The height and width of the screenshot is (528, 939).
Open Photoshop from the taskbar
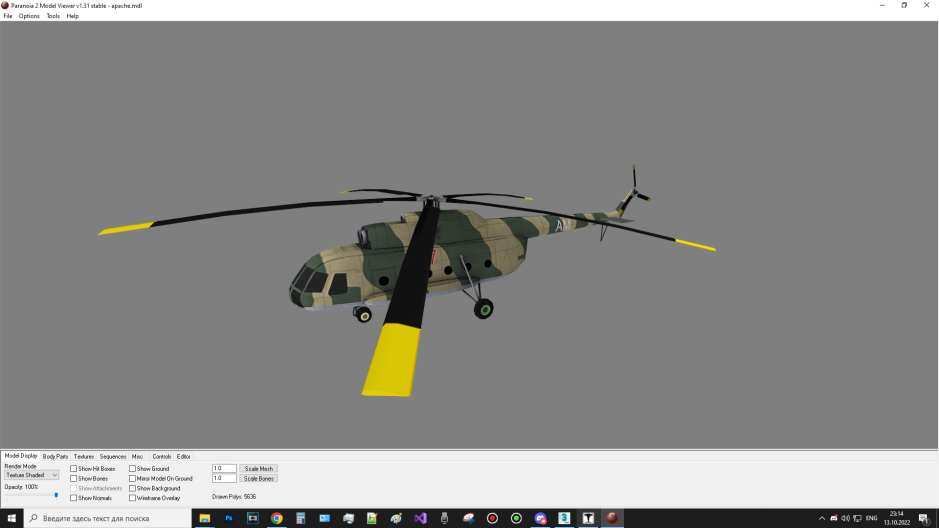tap(229, 518)
